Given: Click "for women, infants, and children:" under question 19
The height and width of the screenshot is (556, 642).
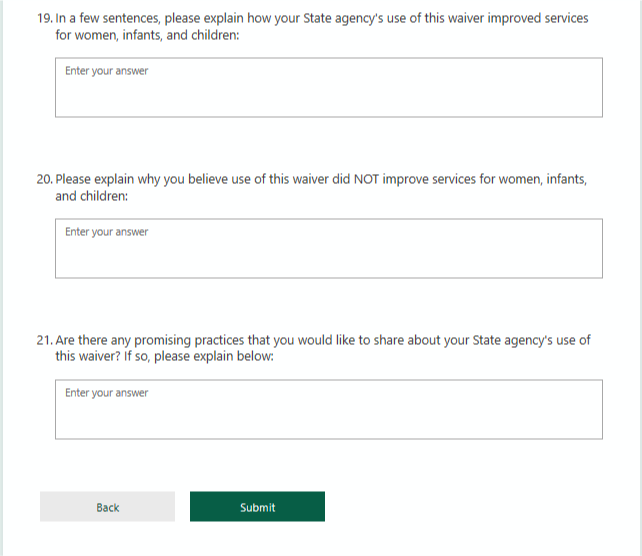Looking at the screenshot, I should click(x=148, y=35).
